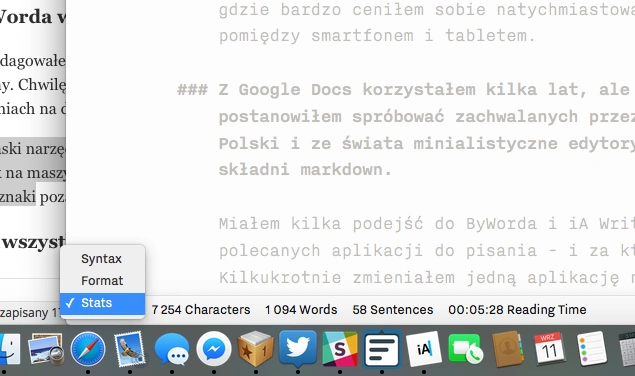The image size is (635, 376).
Task: Open FaceTime from the dock
Action: 466,349
